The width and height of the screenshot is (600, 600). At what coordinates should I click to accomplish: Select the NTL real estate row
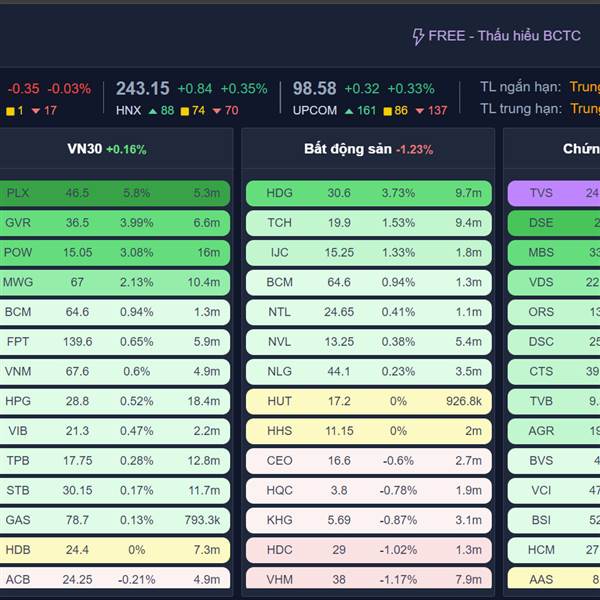click(368, 312)
